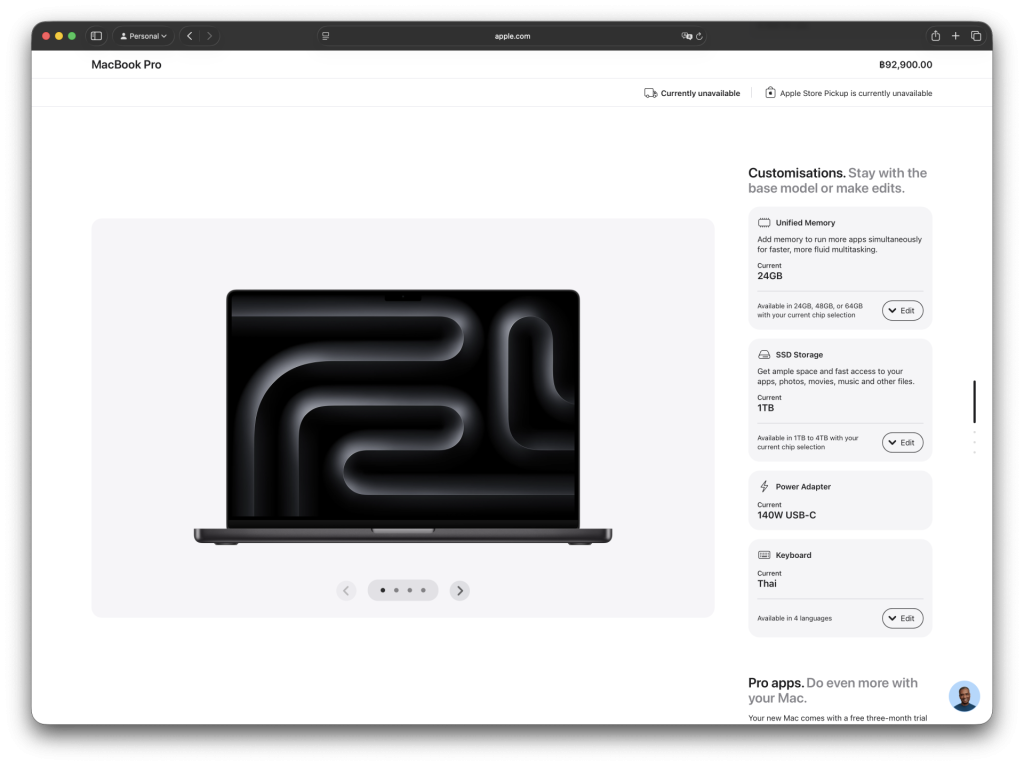This screenshot has width=1024, height=766.
Task: Show the tab overview
Action: (x=975, y=36)
